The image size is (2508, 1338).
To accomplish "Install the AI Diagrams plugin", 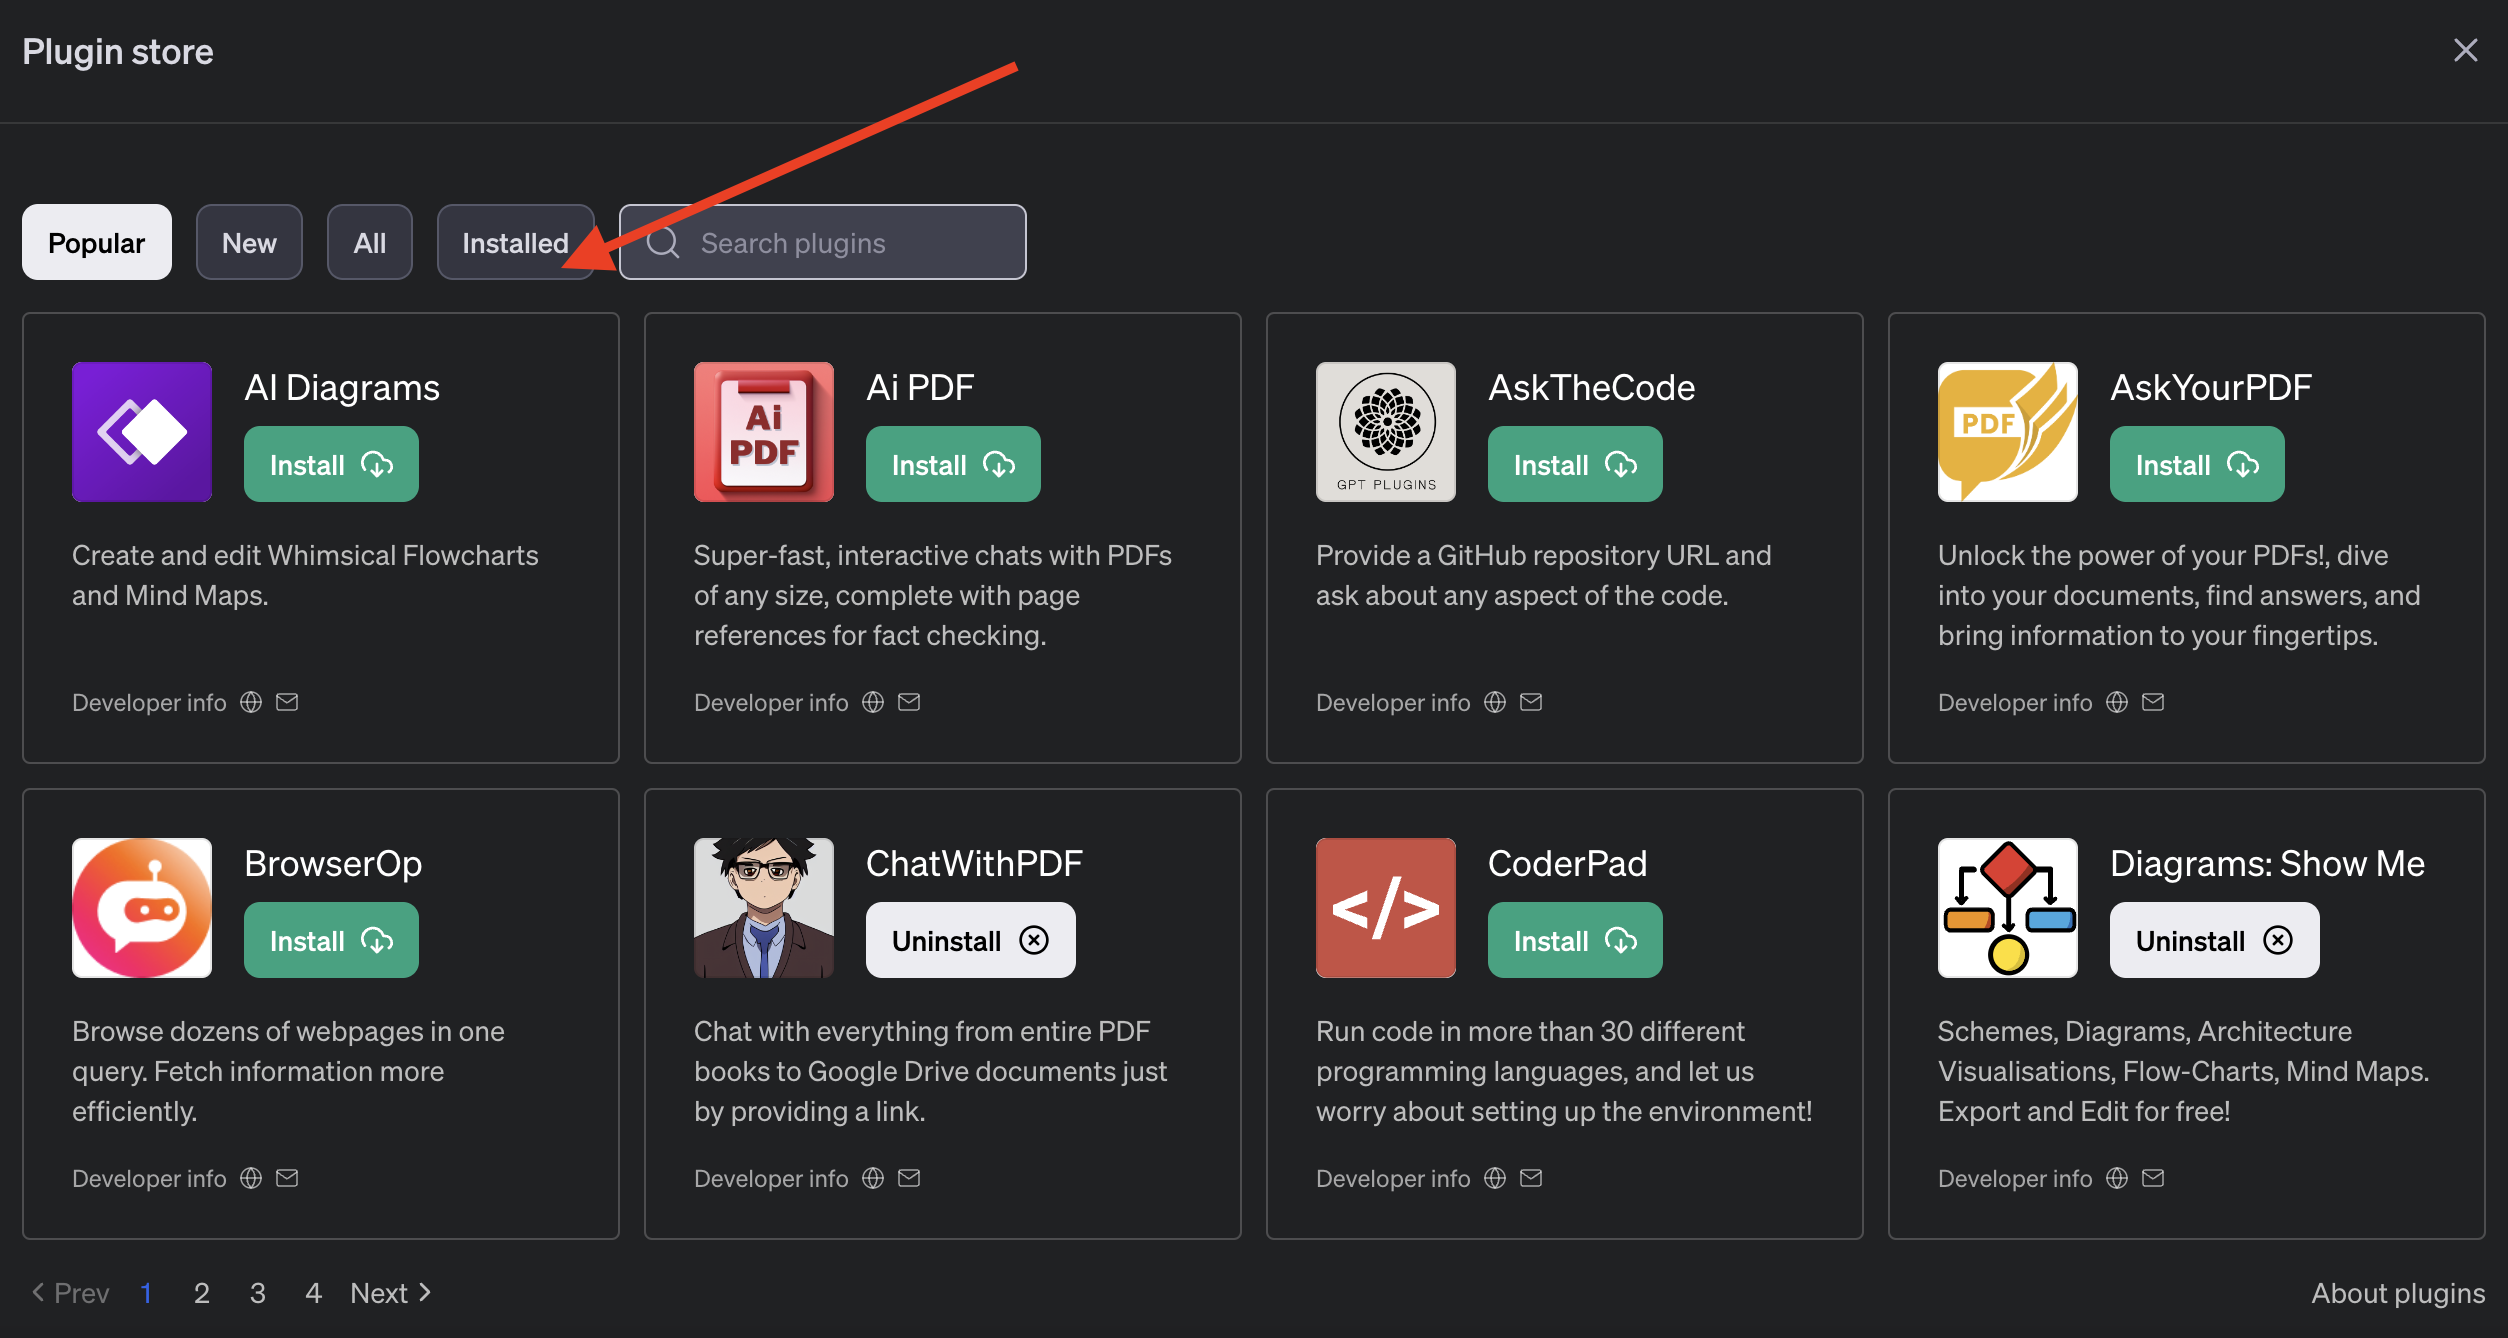I will pos(330,463).
